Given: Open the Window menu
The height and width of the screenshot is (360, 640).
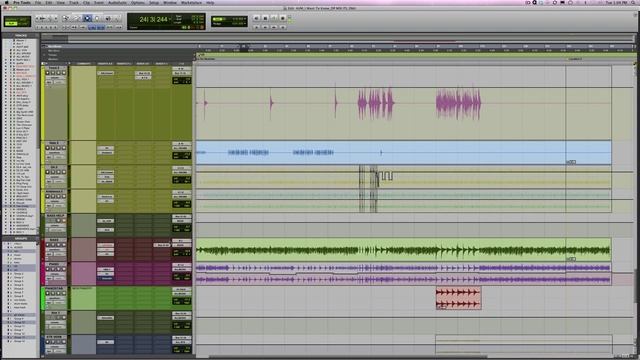Looking at the screenshot, I should pyautogui.click(x=170, y=2).
